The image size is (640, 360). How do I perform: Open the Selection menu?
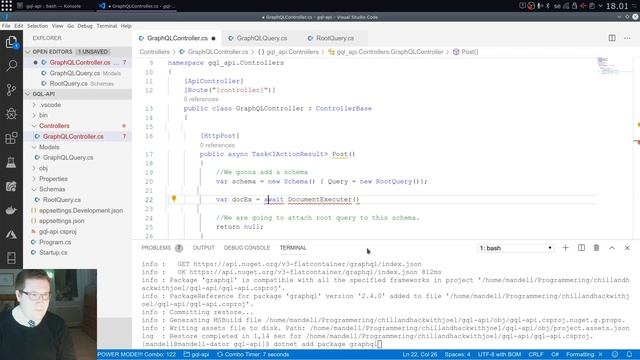38,26
